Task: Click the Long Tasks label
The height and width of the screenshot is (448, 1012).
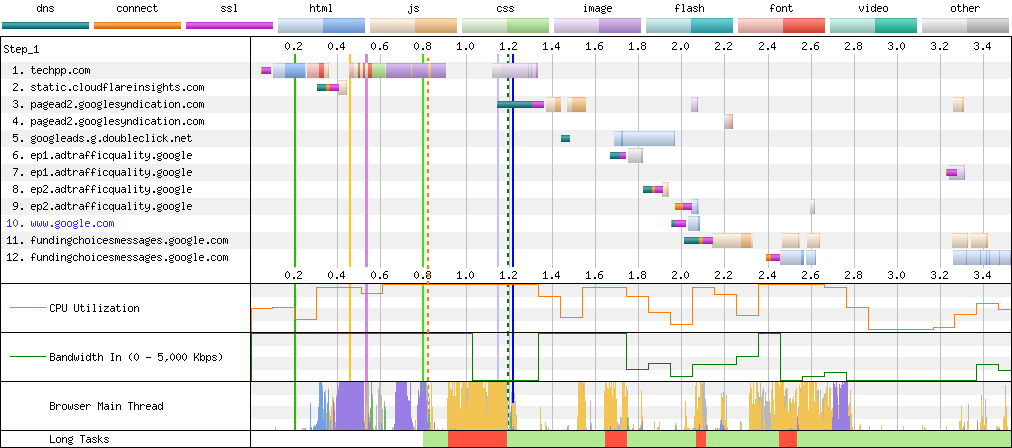Action: coord(77,440)
